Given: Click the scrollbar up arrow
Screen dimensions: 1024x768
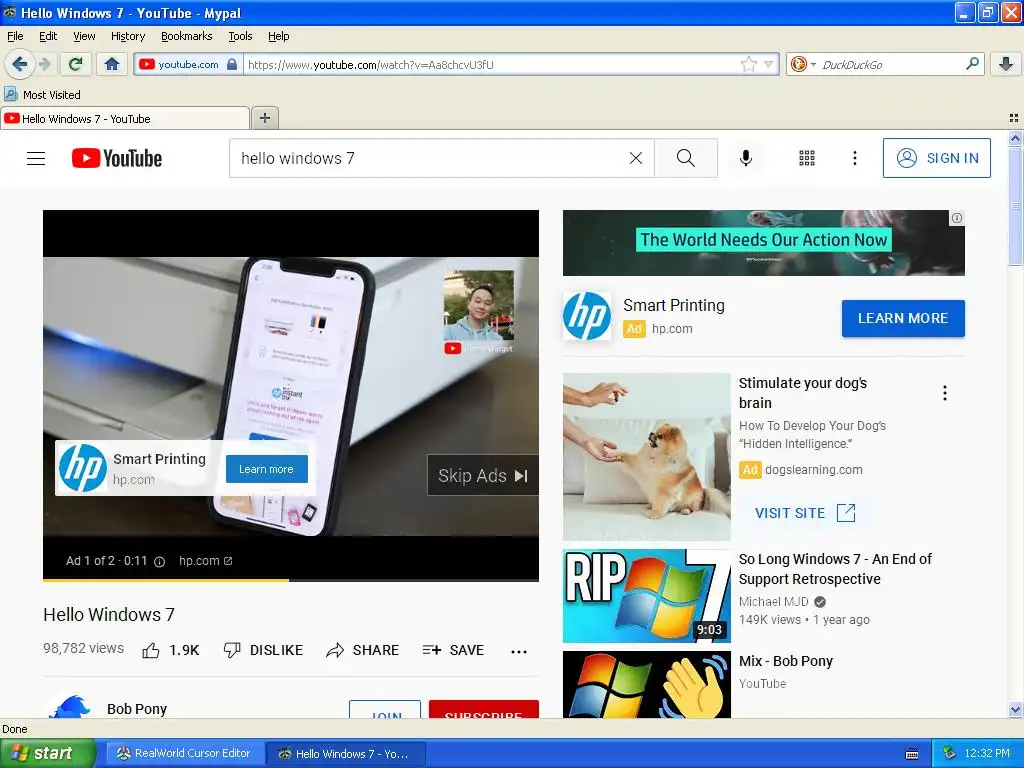Looking at the screenshot, I should click(x=1015, y=138).
